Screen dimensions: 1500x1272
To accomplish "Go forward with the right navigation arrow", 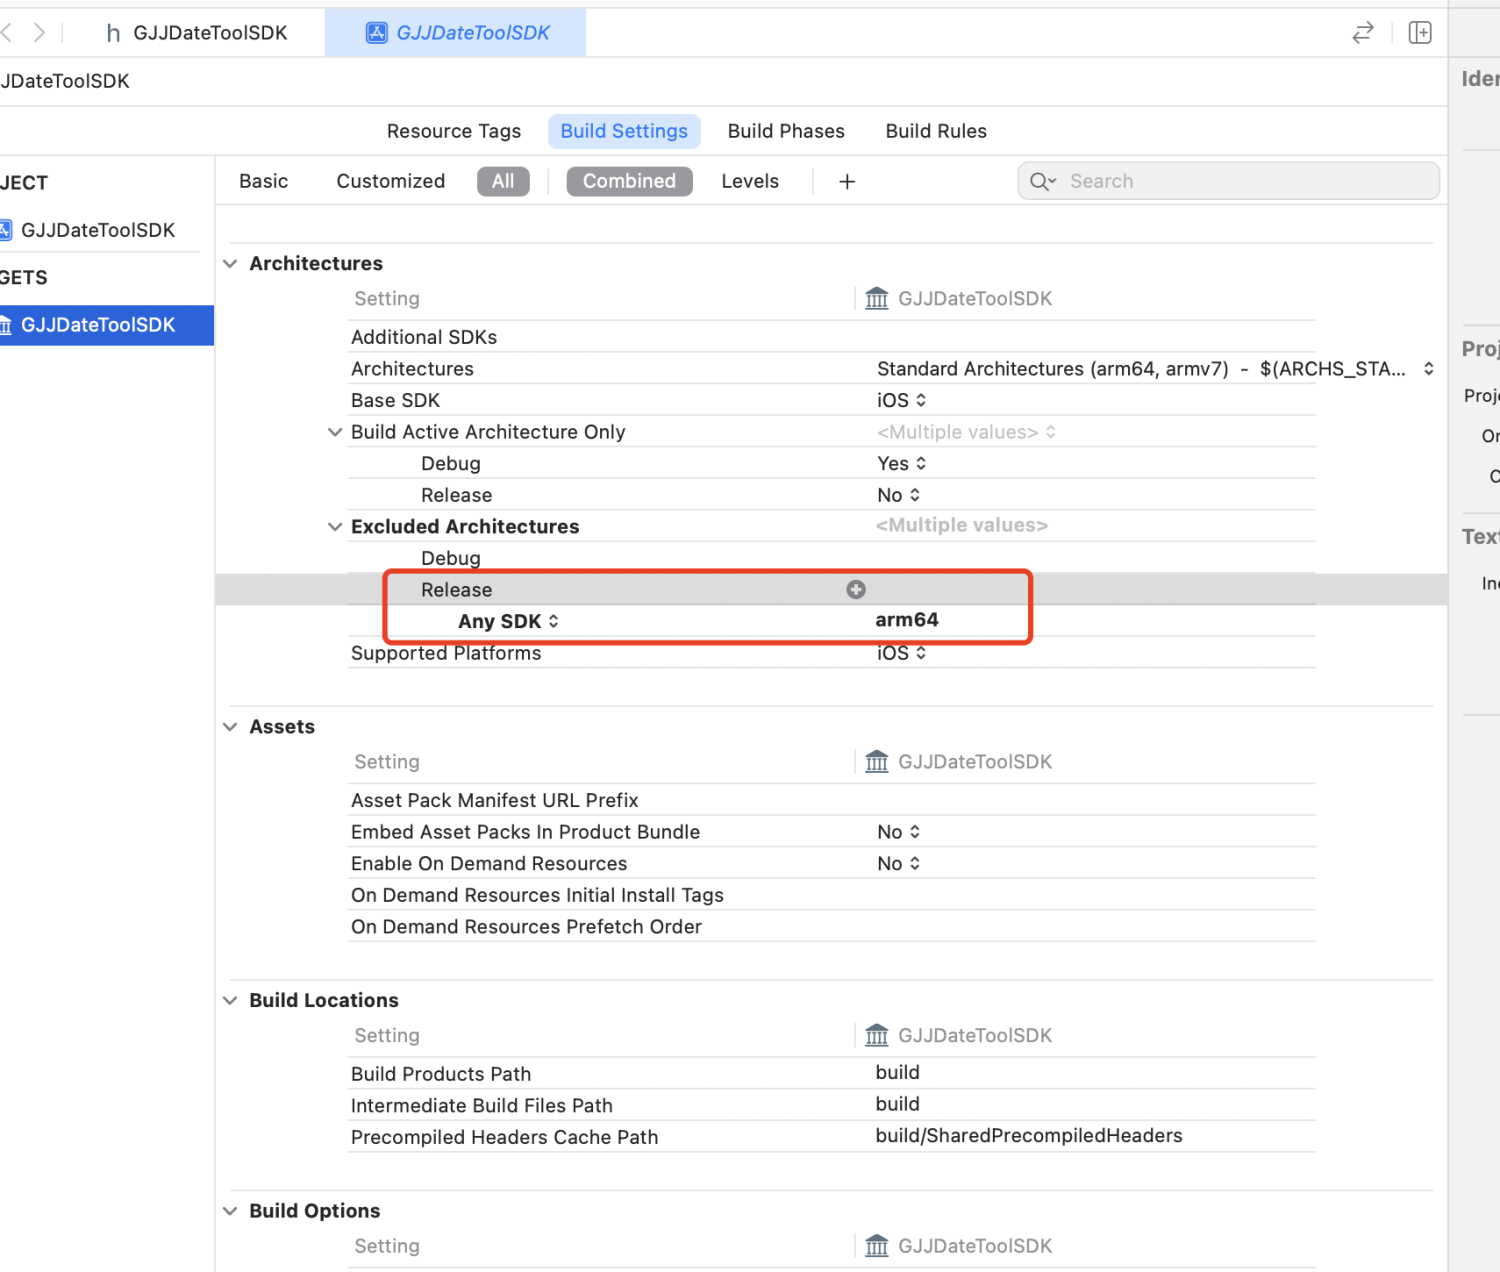I will pos(39,33).
